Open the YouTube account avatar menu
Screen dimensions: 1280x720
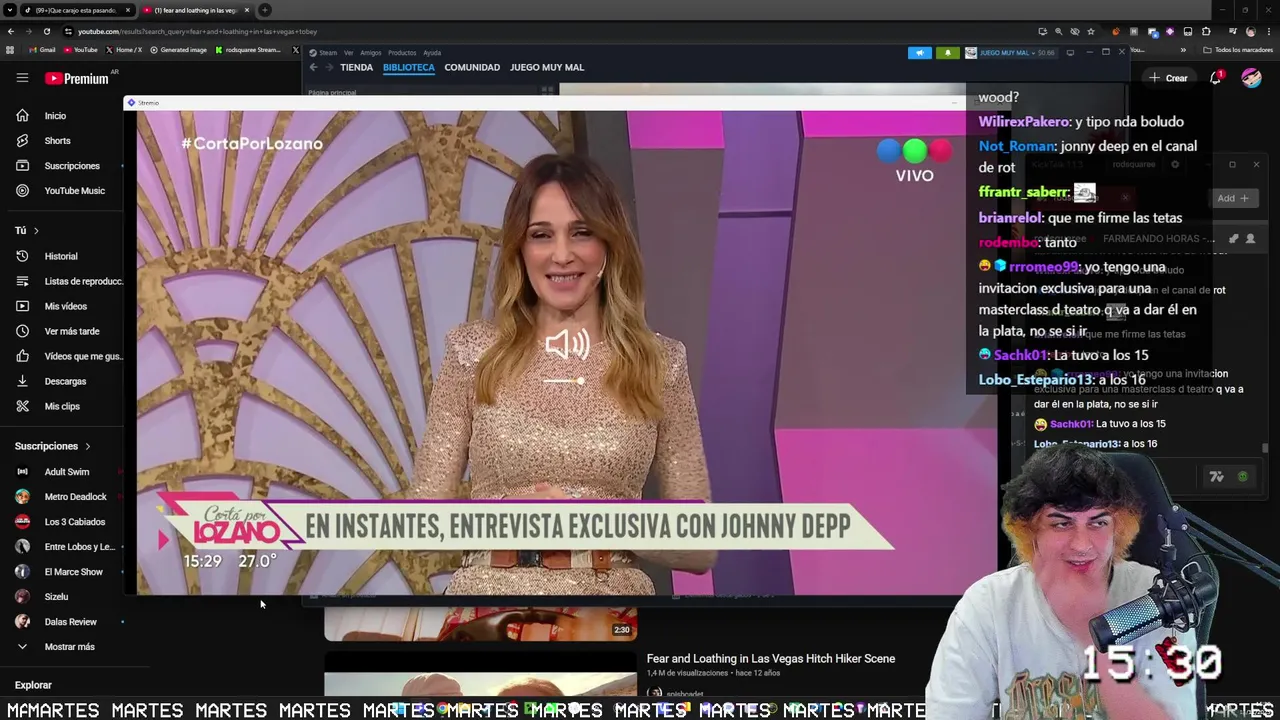(1251, 78)
